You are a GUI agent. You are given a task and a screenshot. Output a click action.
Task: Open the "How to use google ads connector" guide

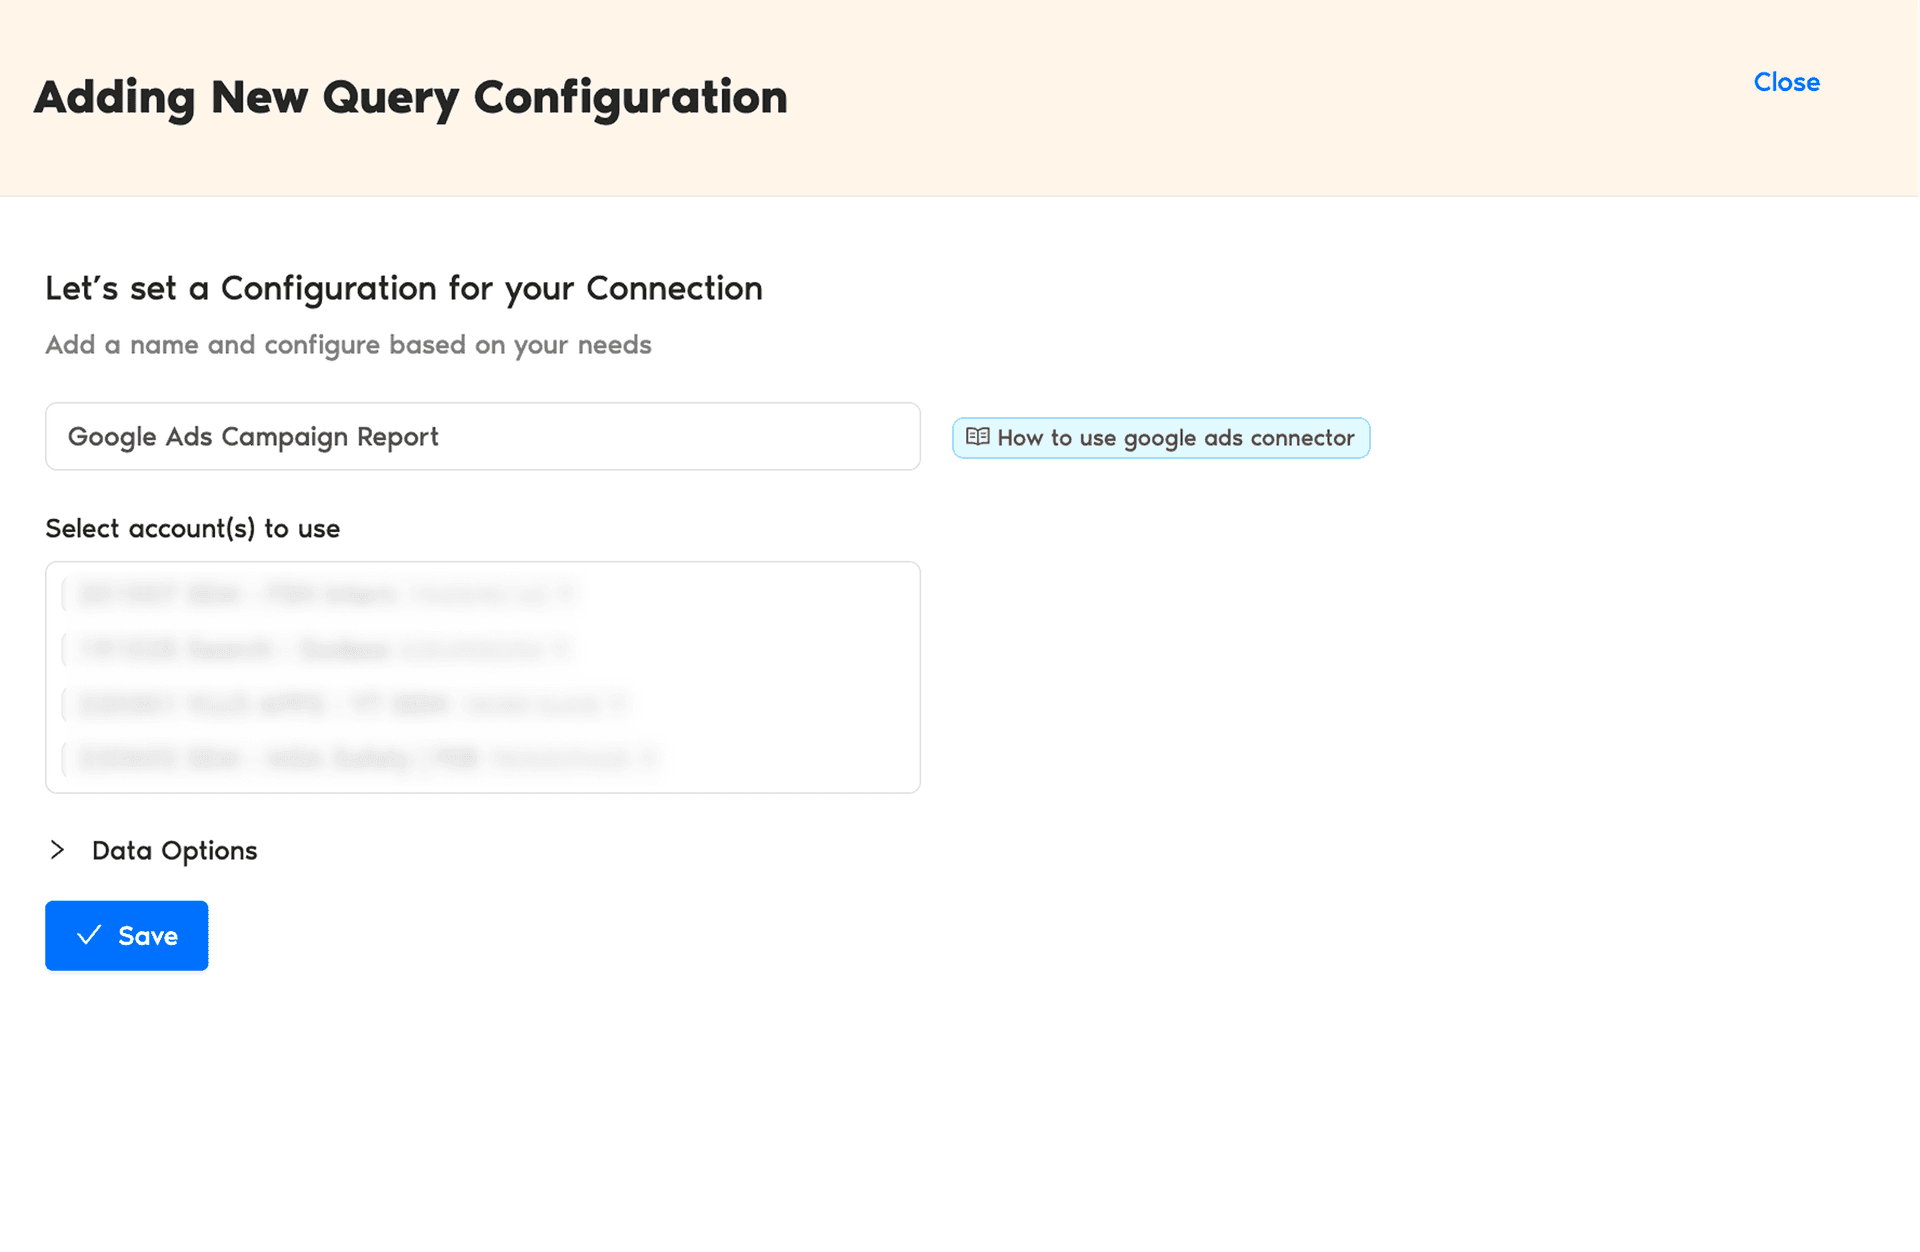pyautogui.click(x=1161, y=438)
